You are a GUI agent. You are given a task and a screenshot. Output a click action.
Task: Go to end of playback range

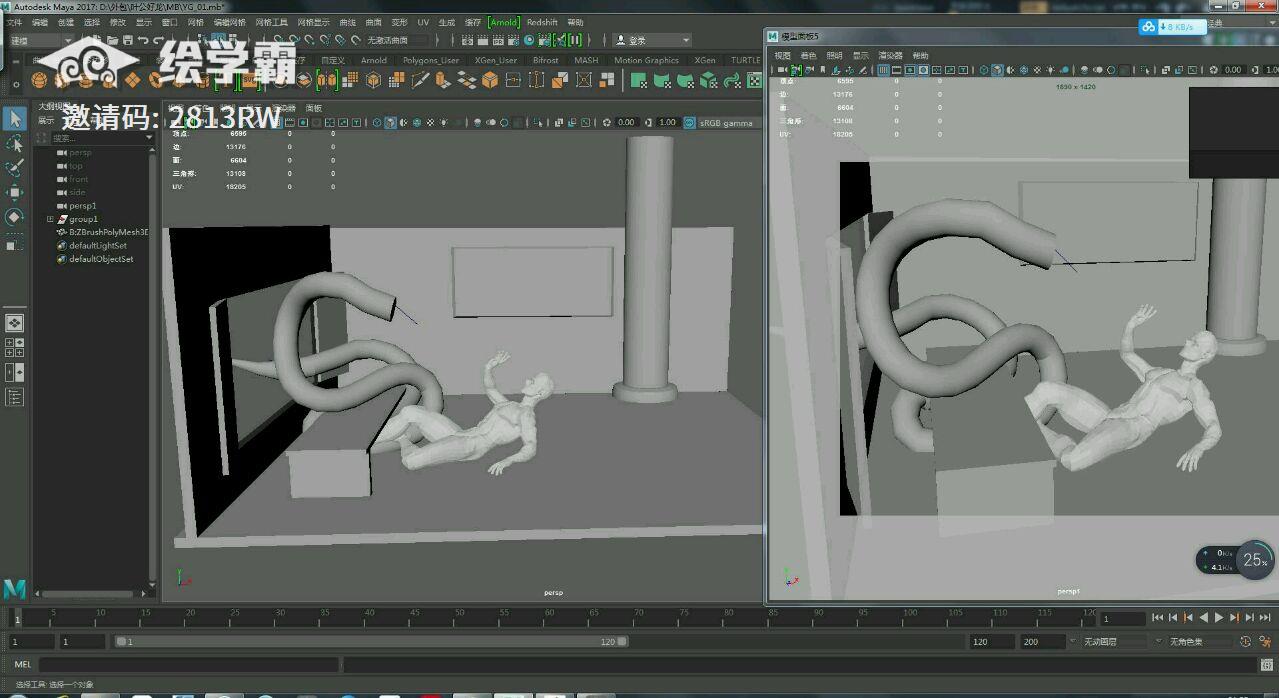point(1264,618)
